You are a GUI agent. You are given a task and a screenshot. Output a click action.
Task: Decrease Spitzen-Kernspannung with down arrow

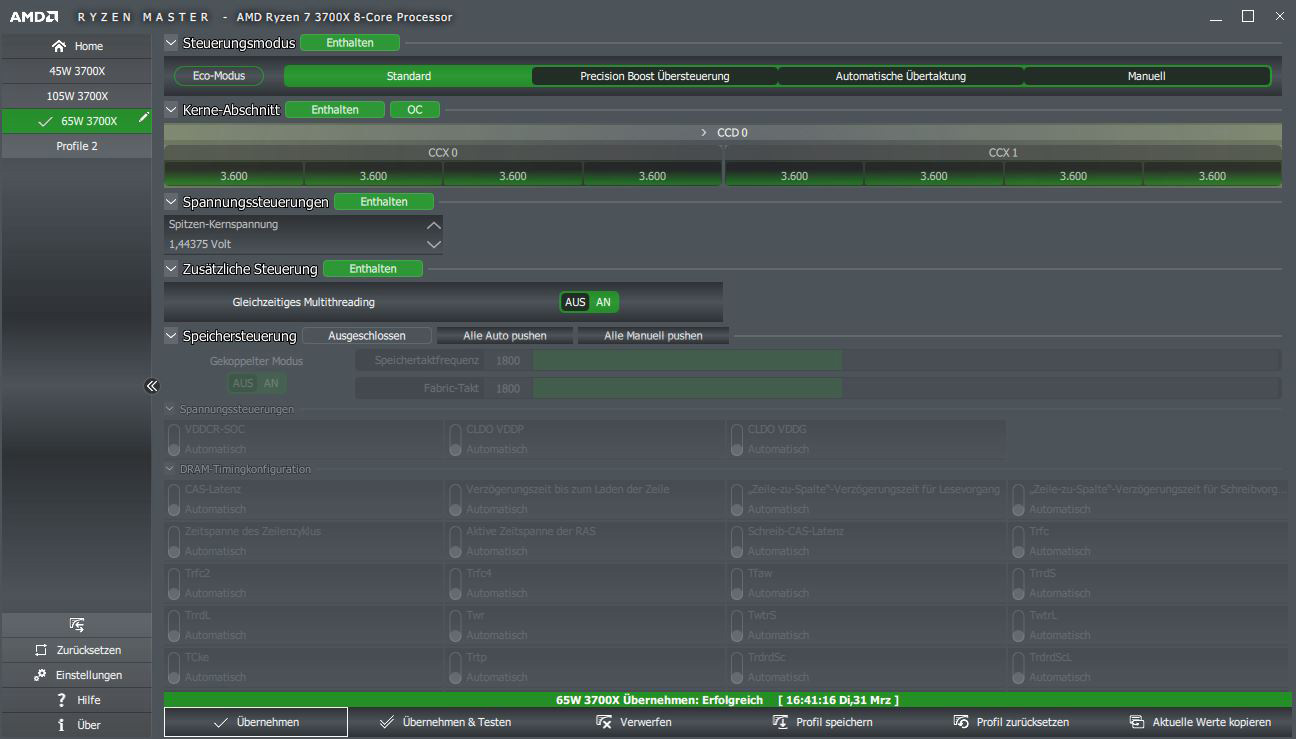pyautogui.click(x=434, y=244)
